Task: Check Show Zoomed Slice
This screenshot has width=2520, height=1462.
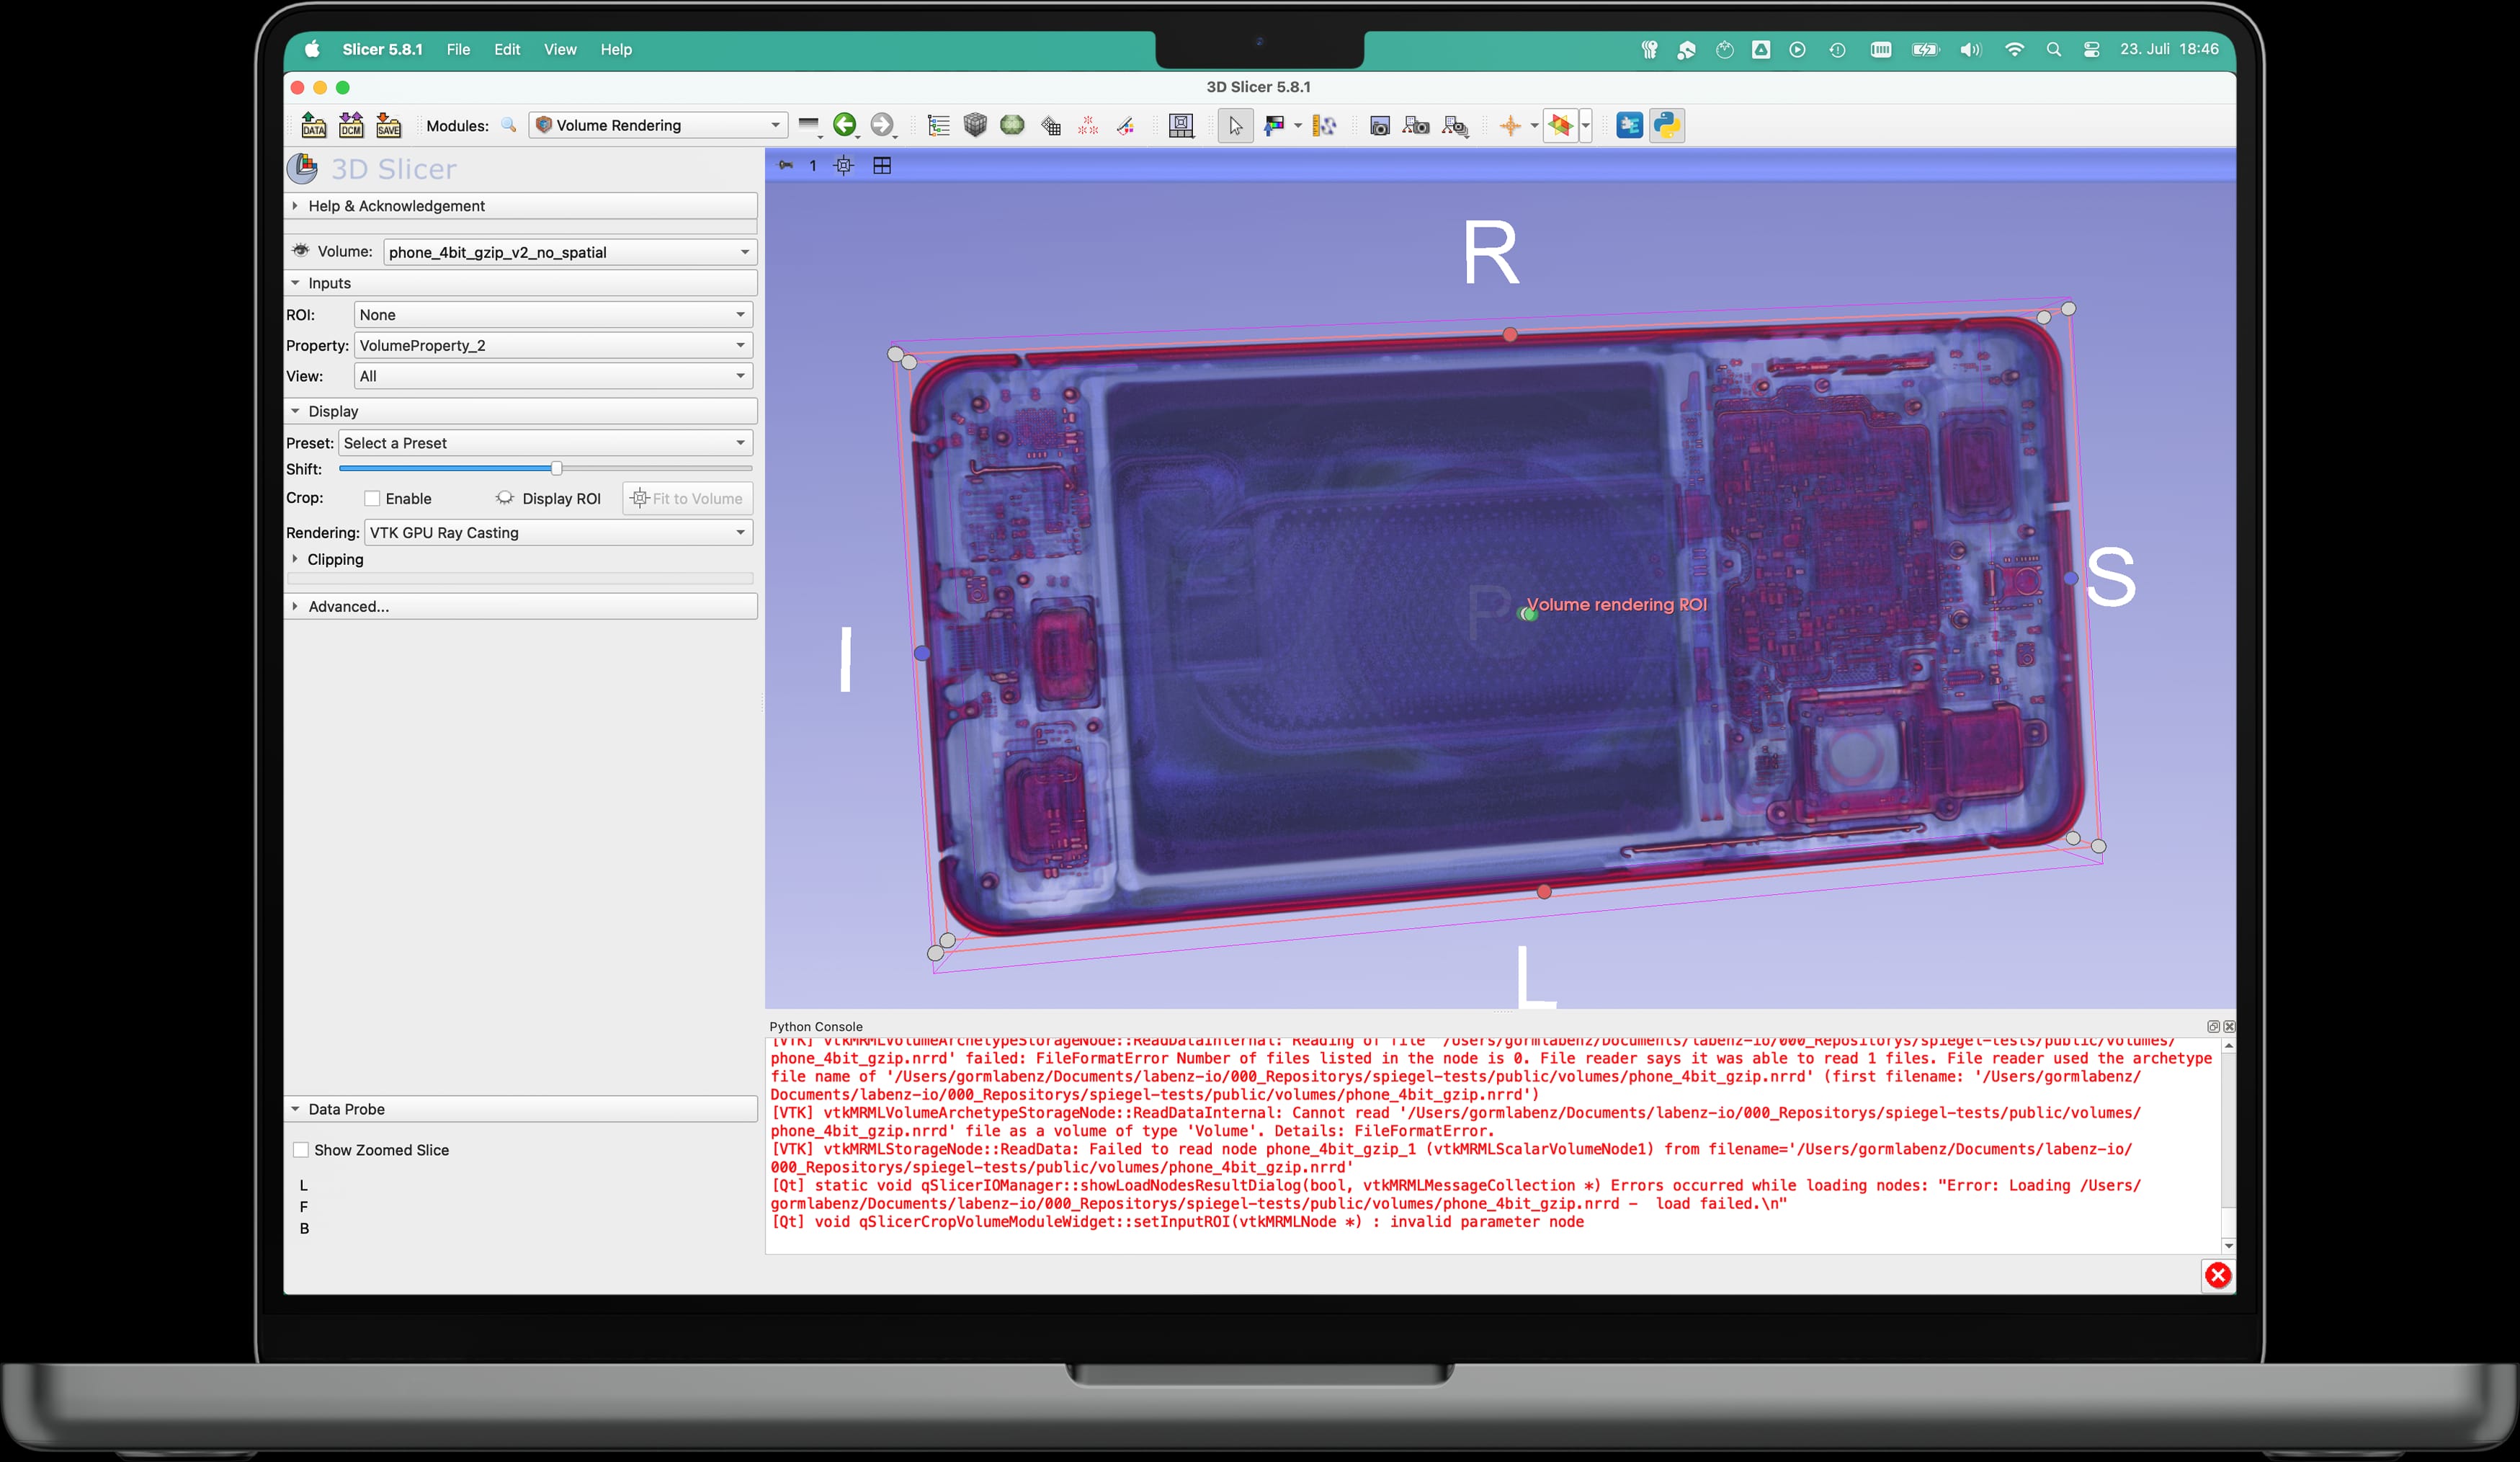Action: pyautogui.click(x=301, y=1150)
